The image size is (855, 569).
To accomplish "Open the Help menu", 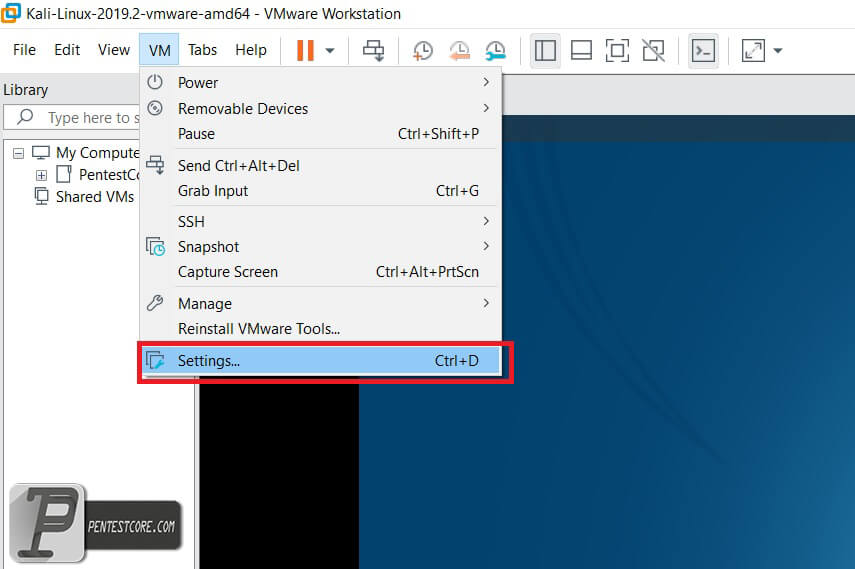I will point(251,50).
